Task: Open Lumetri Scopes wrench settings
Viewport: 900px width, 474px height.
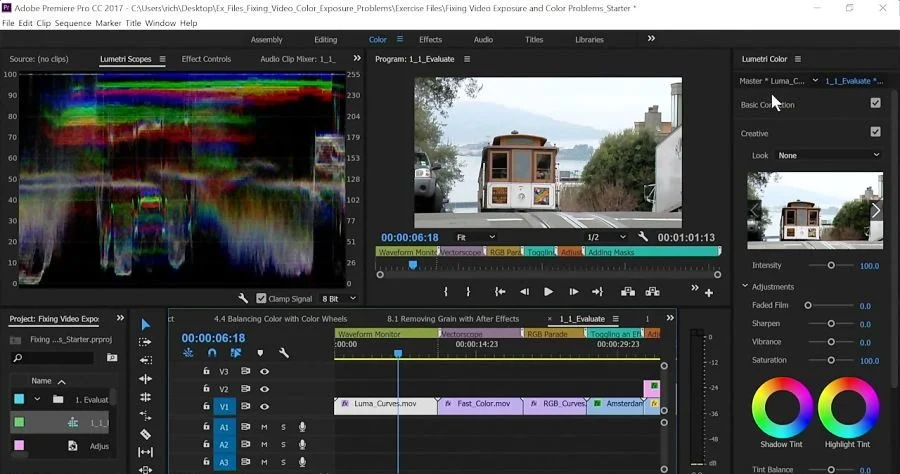Action: point(243,298)
